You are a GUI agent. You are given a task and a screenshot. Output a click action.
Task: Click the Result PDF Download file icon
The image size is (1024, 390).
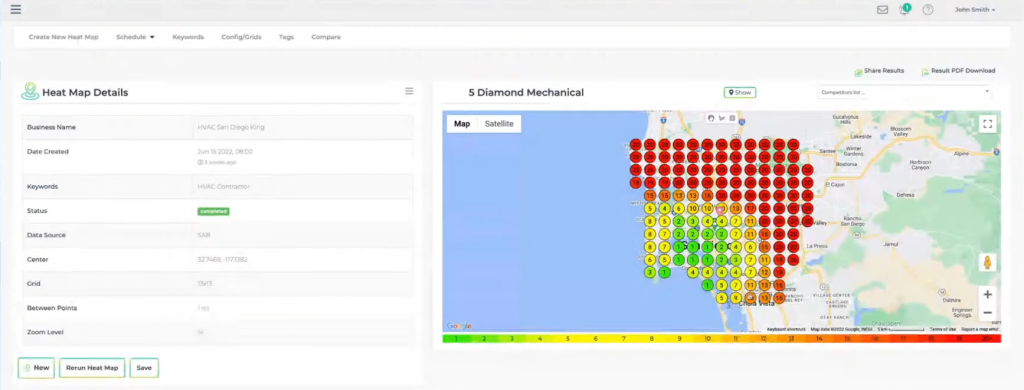pyautogui.click(x=925, y=72)
